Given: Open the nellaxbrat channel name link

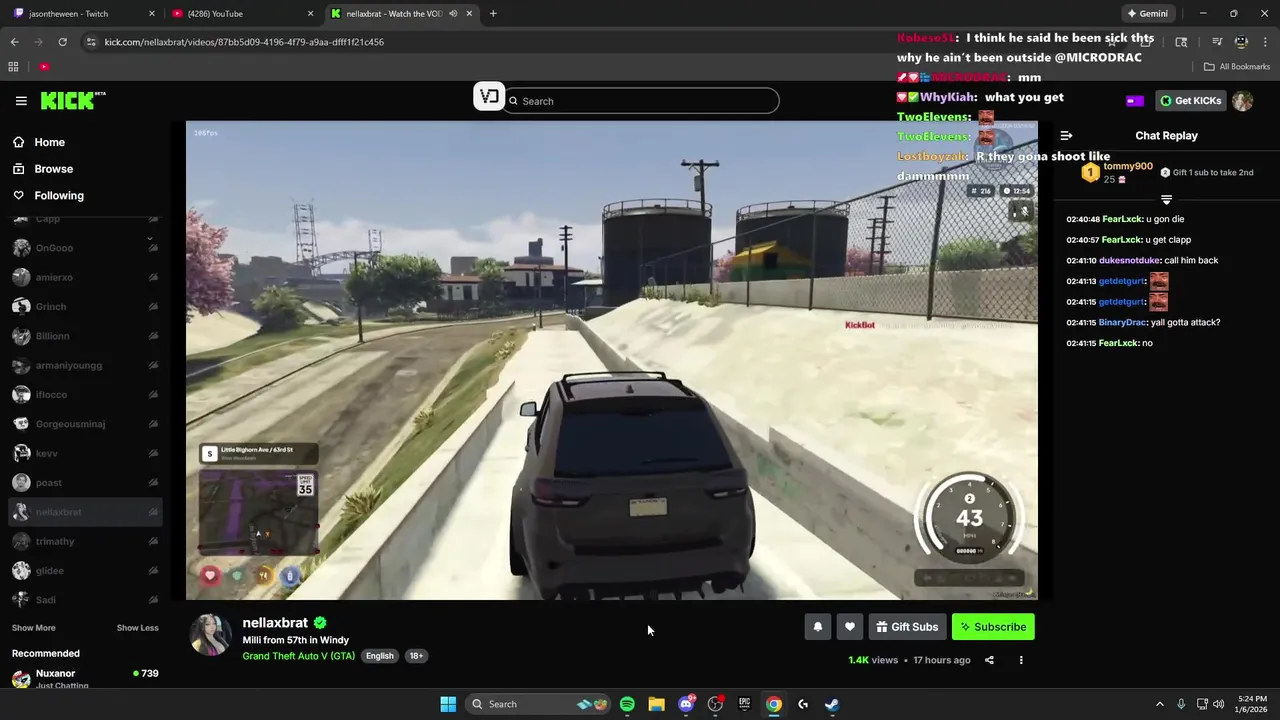Looking at the screenshot, I should pyautogui.click(x=275, y=623).
